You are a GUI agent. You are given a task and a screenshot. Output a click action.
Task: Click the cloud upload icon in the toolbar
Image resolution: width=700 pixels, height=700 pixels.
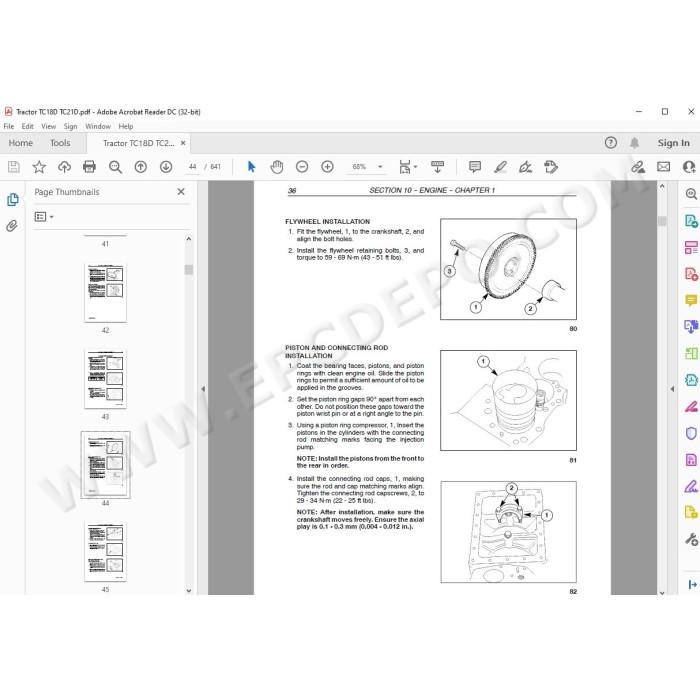point(64,167)
